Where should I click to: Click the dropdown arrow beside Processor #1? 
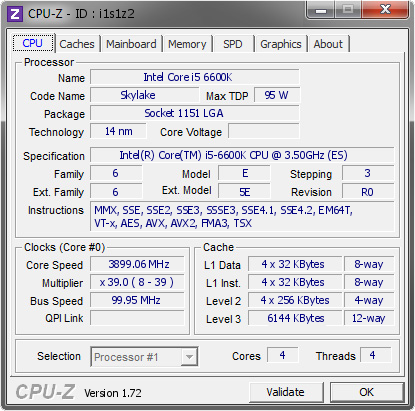pyautogui.click(x=189, y=357)
